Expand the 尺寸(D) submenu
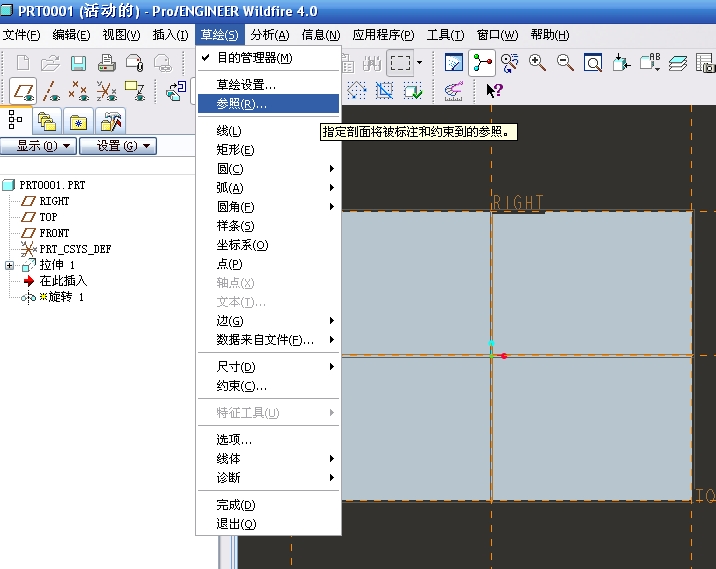716x569 pixels. 268,367
